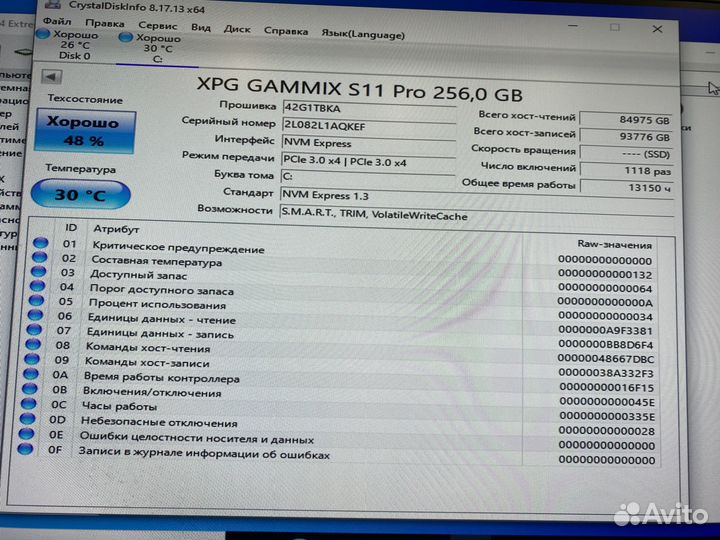Viewport: 720px width, 540px height.
Task: Click the status icon for attribute 09
Action: pyautogui.click(x=32, y=359)
